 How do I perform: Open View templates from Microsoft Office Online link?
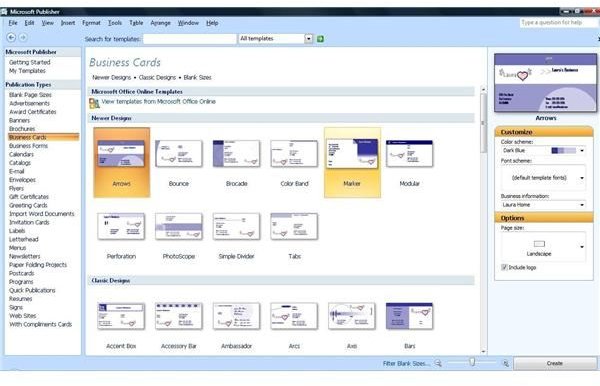point(158,101)
